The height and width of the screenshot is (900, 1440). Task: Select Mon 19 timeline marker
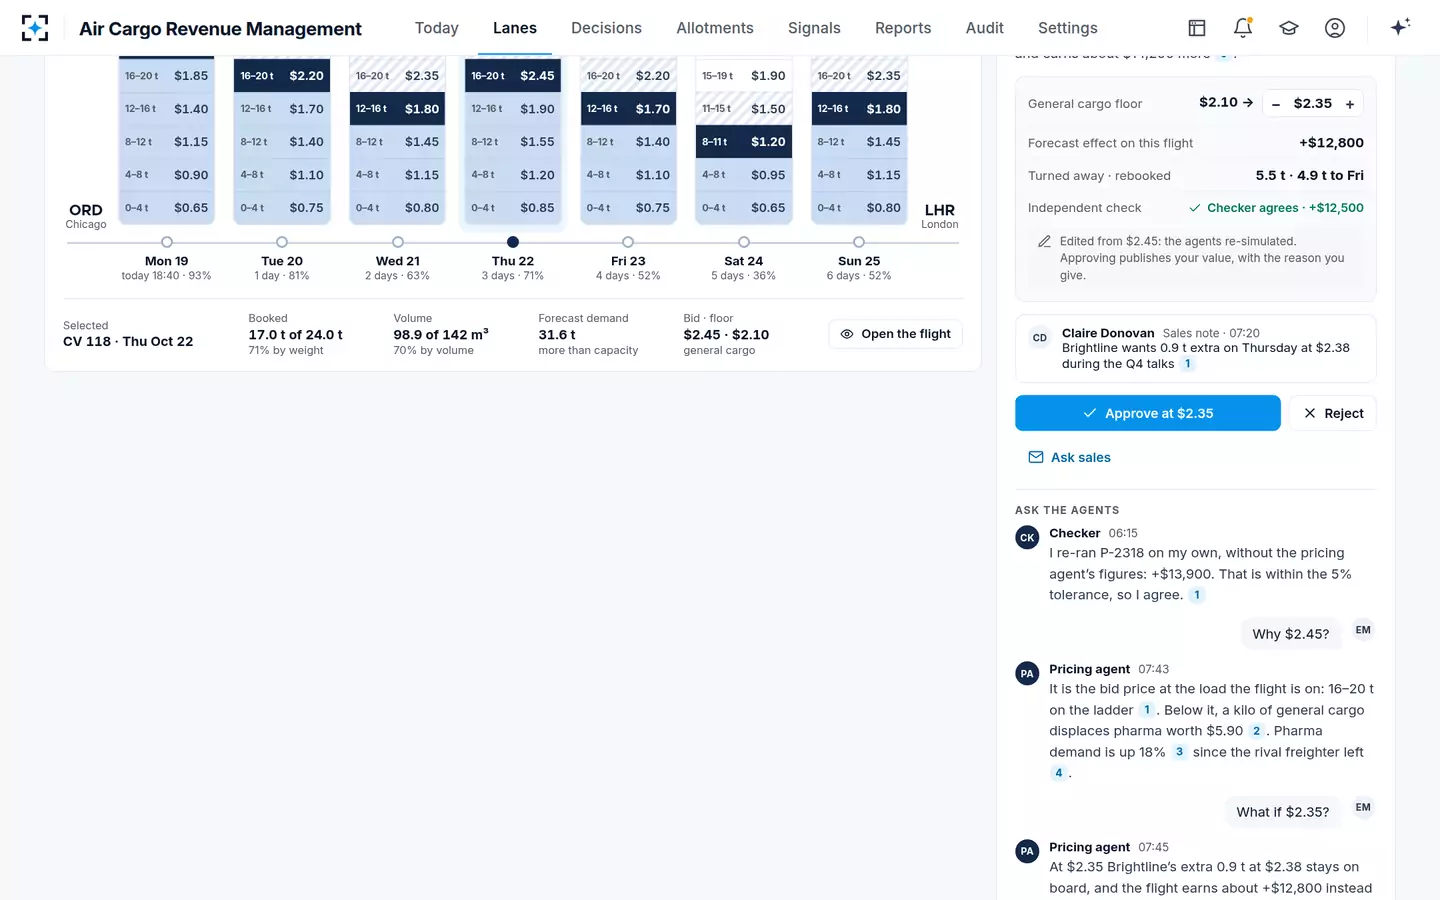[x=167, y=242]
